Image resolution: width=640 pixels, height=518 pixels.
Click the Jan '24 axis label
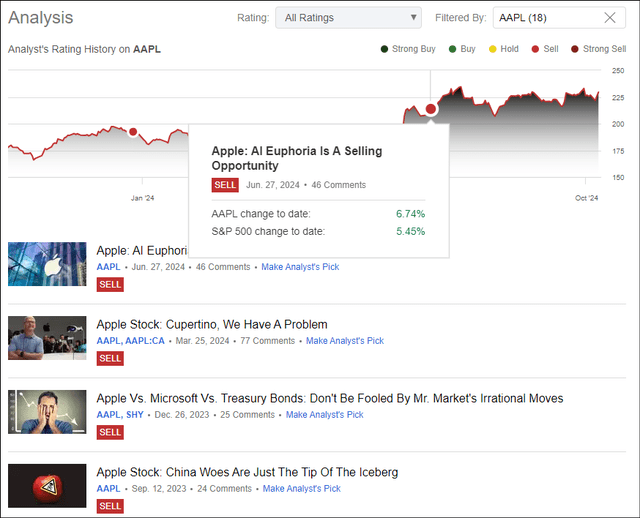(142, 198)
